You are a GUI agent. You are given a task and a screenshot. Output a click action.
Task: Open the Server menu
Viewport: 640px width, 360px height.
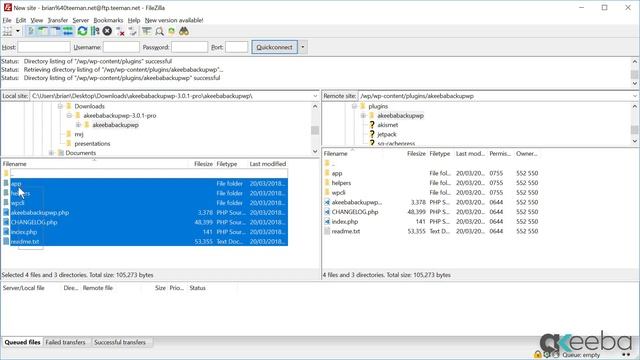tap(81, 20)
